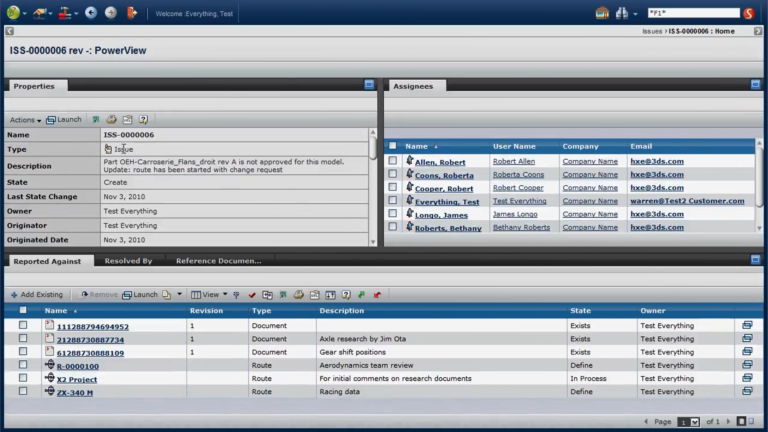
Task: Open the ZX-340 M route link
Action: (74, 392)
